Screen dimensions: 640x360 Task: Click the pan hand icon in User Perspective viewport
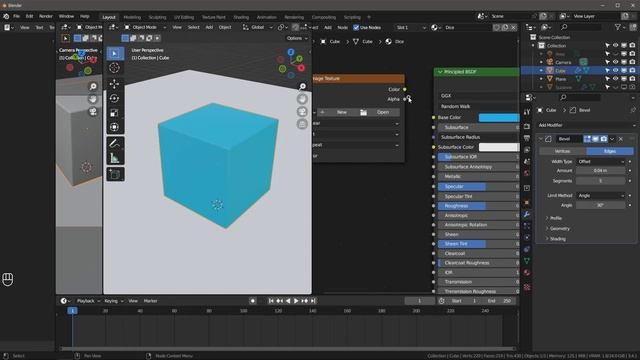[302, 99]
